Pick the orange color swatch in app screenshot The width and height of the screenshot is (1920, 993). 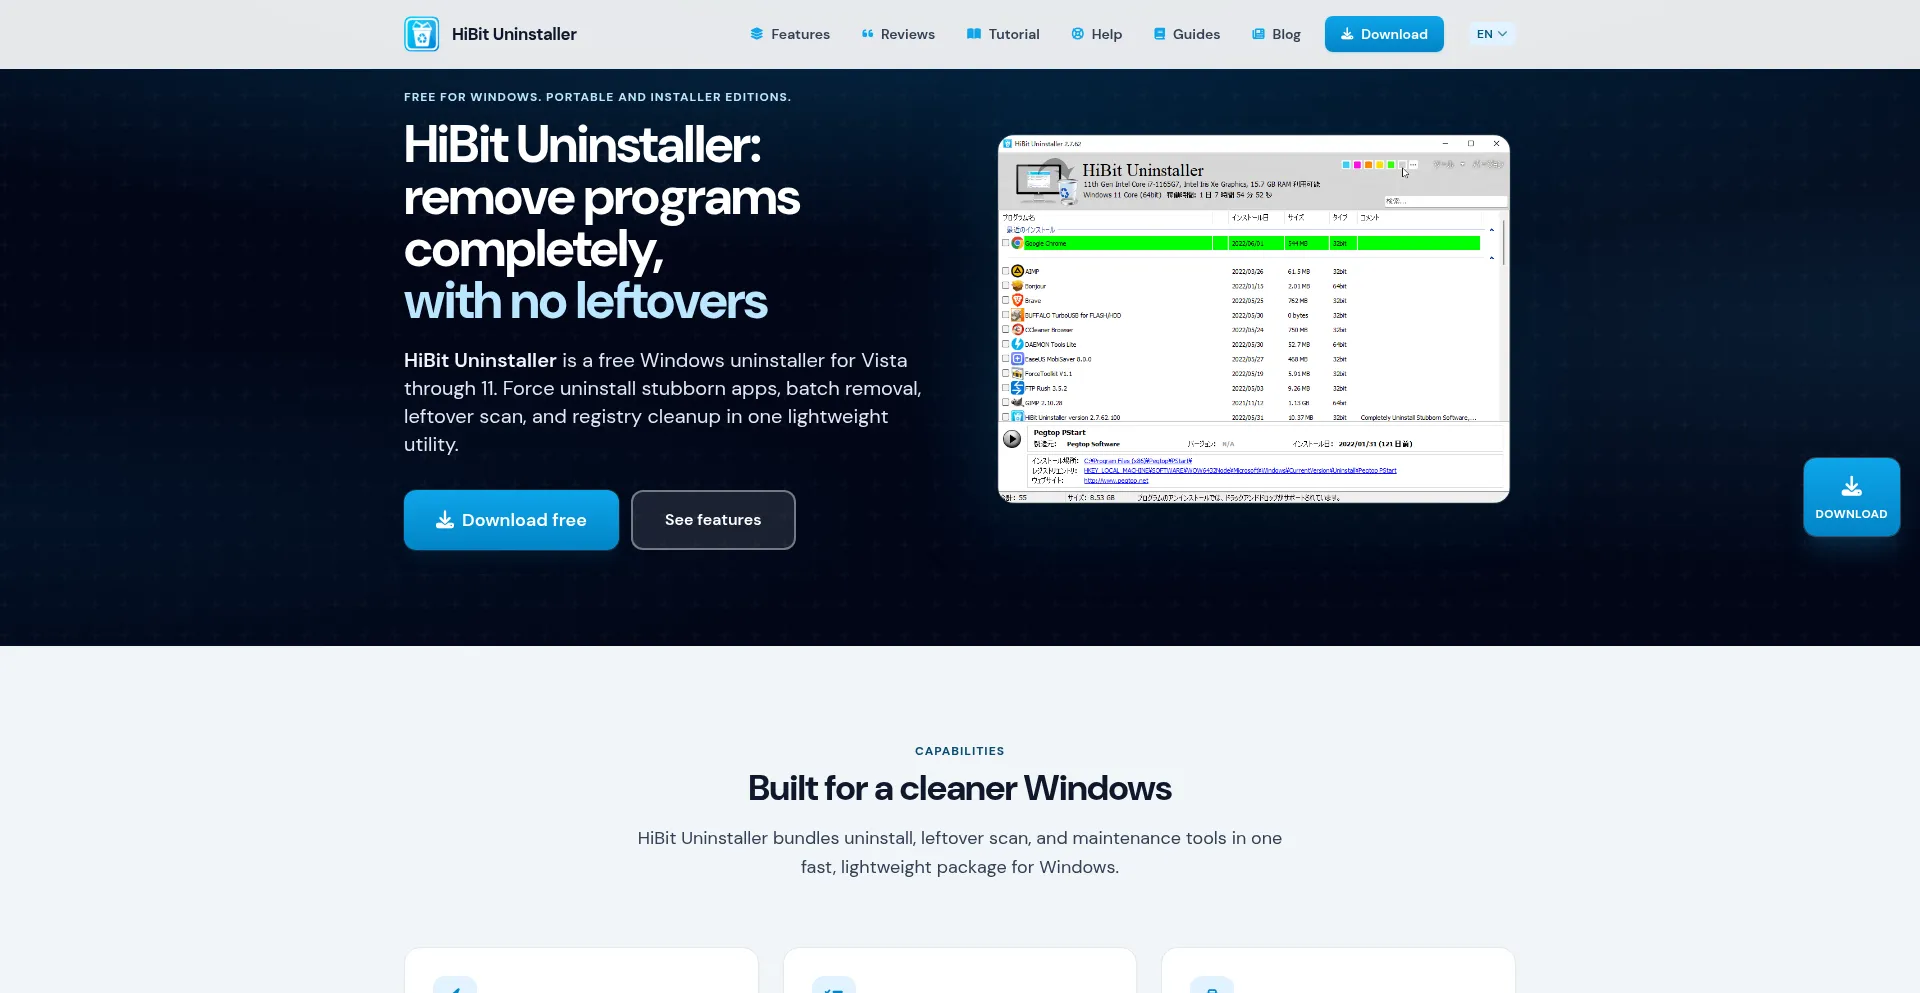1368,165
